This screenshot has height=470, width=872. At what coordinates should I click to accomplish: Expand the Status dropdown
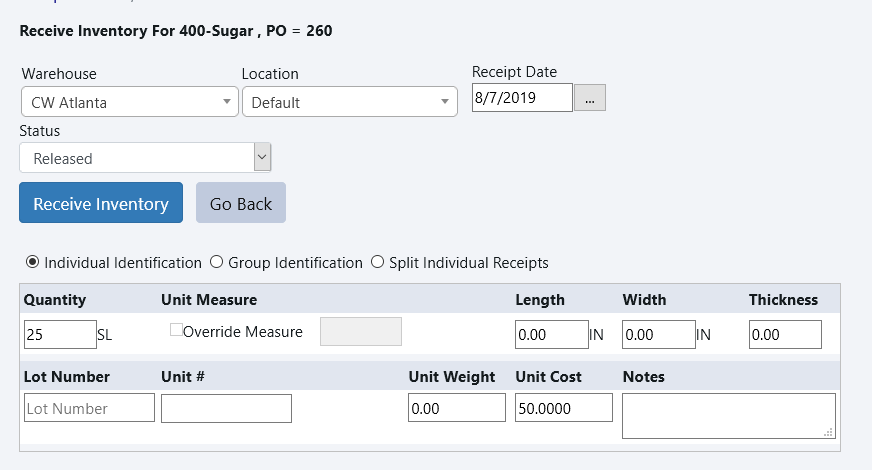[145, 158]
